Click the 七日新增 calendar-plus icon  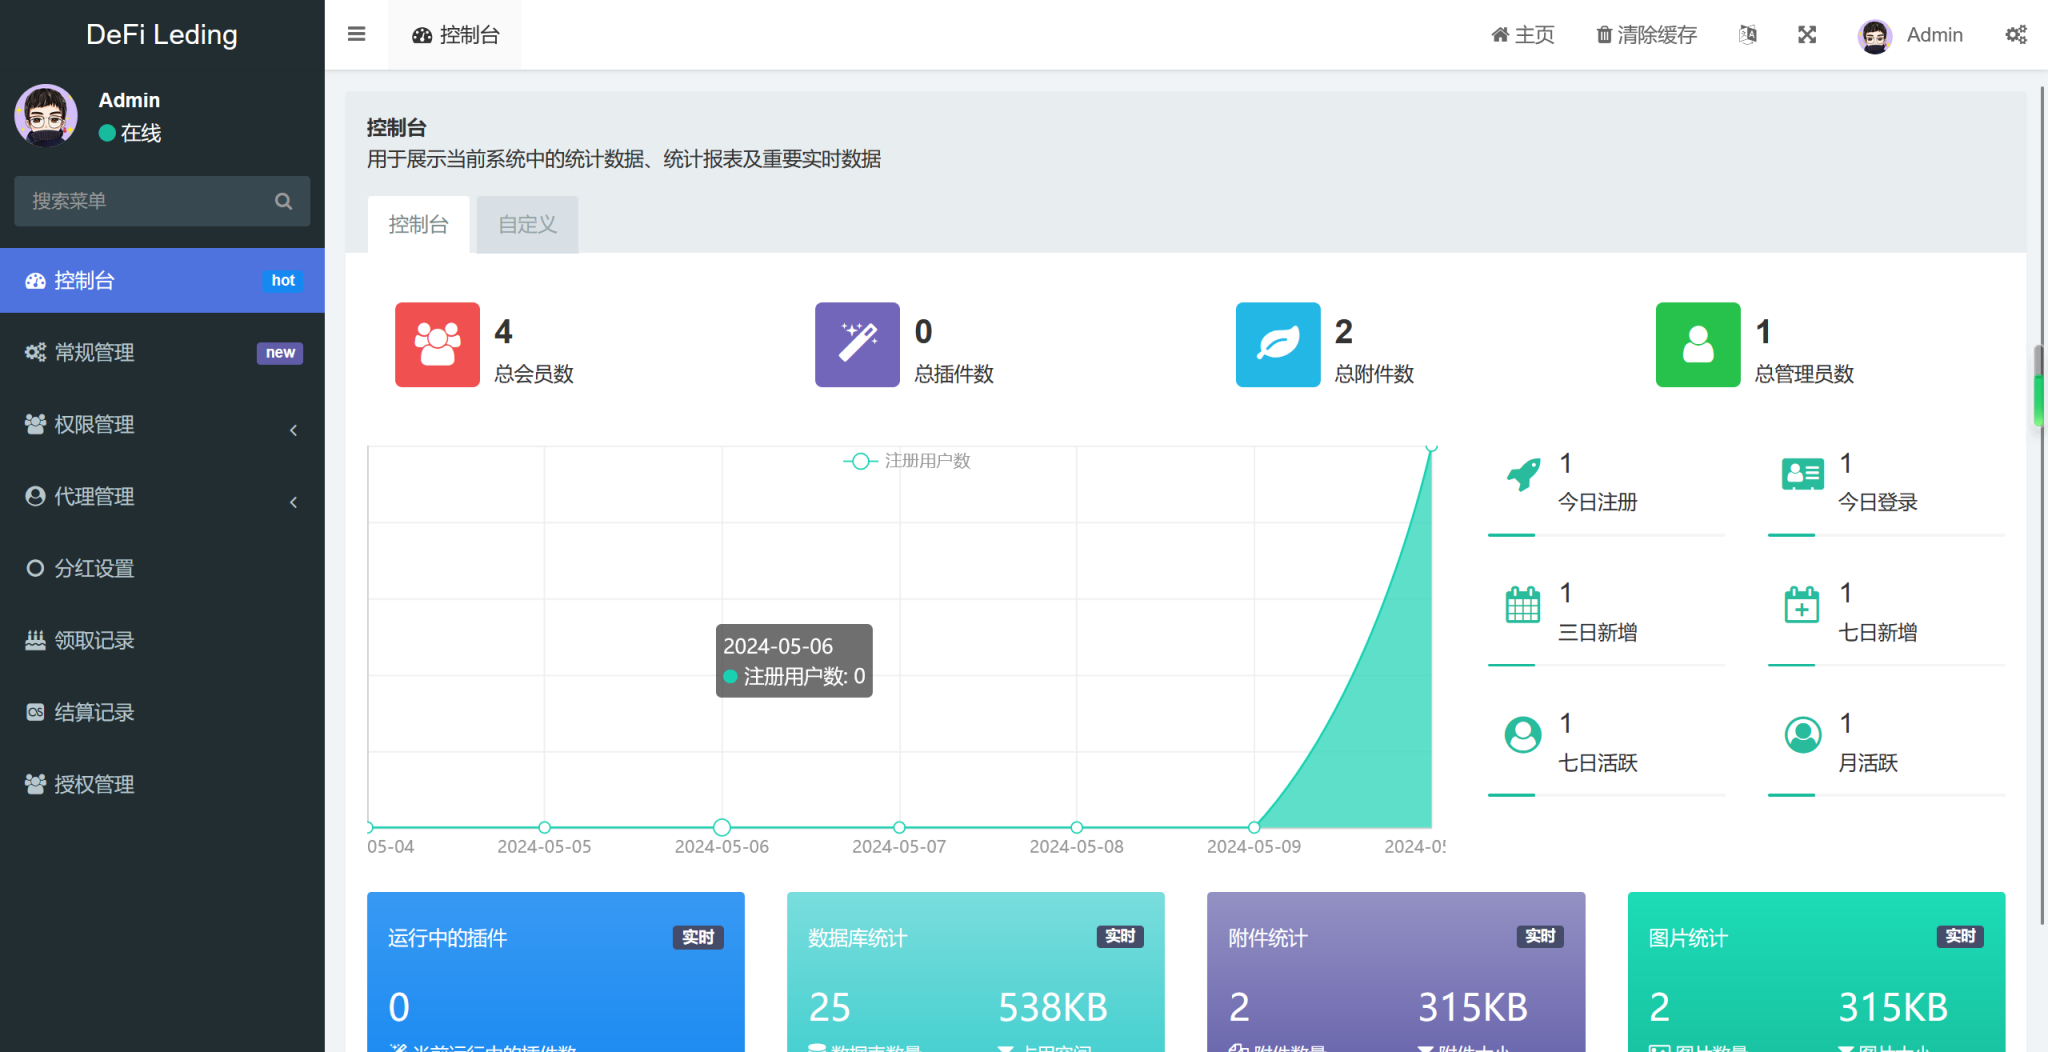(1802, 604)
